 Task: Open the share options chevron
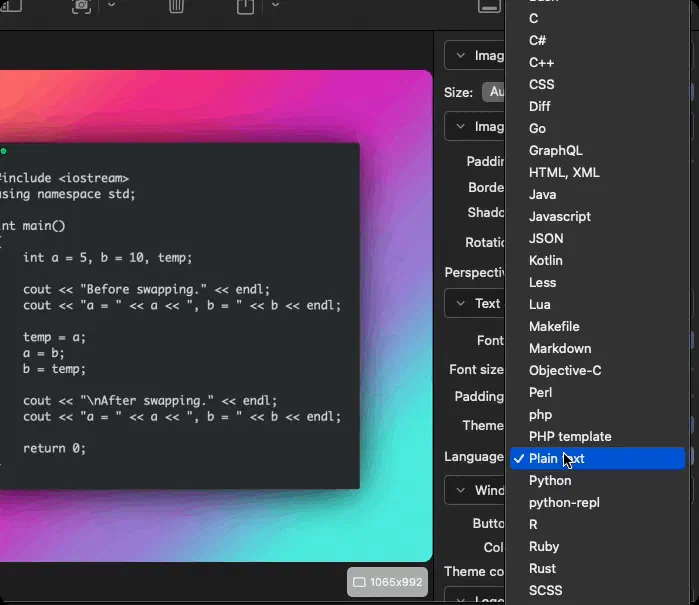tap(275, 5)
